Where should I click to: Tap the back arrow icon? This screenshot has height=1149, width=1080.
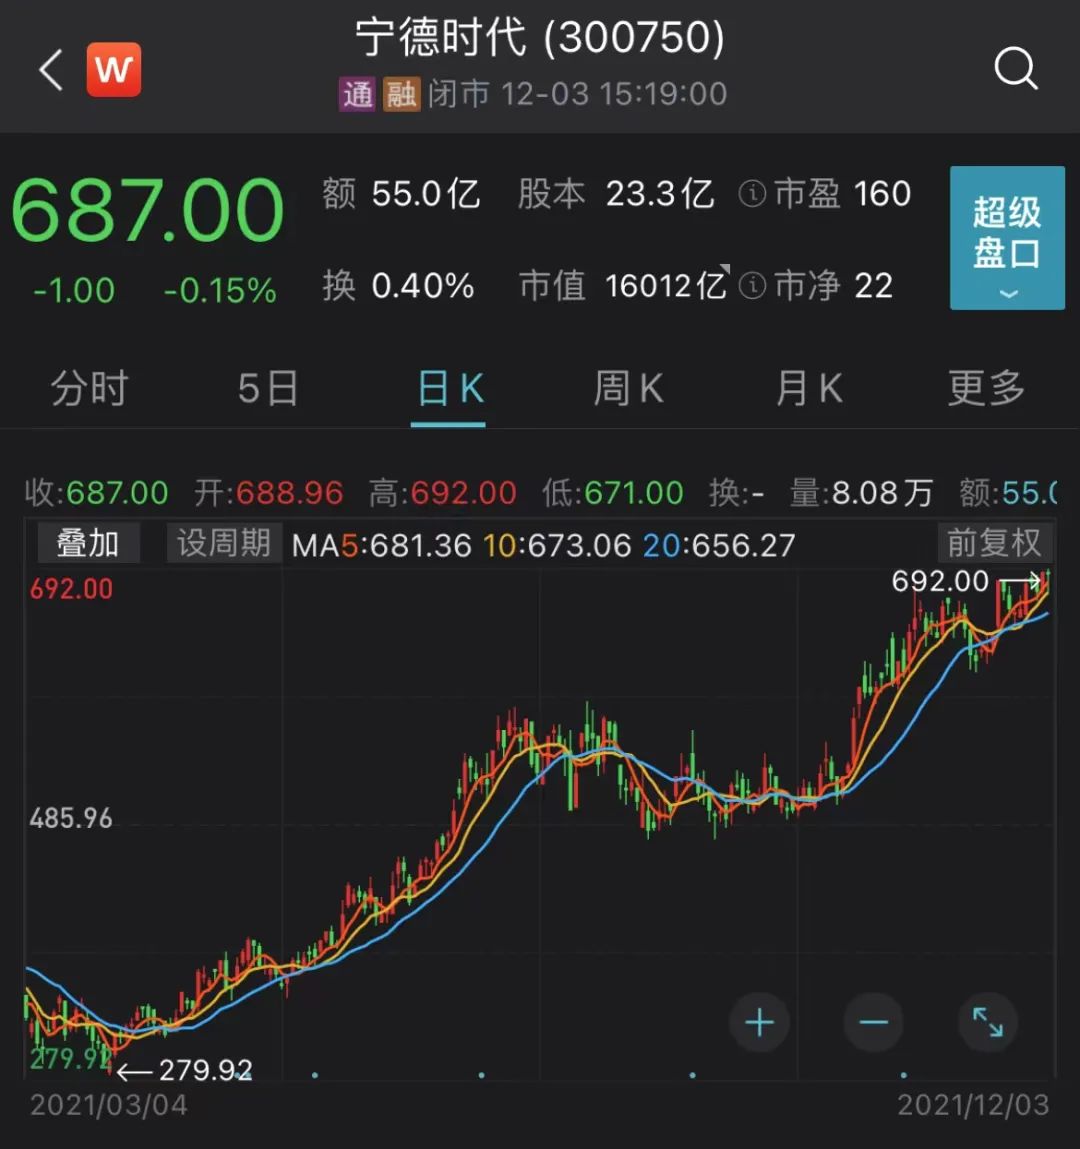[x=51, y=70]
